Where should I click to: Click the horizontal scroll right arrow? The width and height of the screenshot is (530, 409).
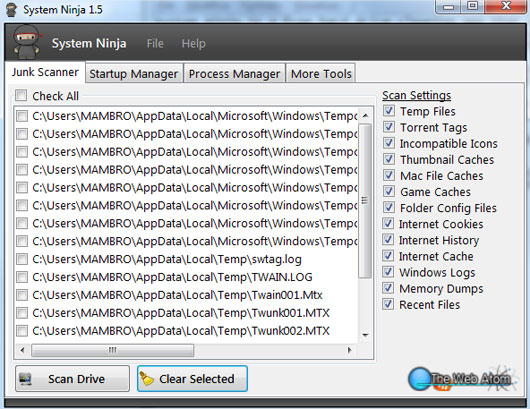pos(350,350)
